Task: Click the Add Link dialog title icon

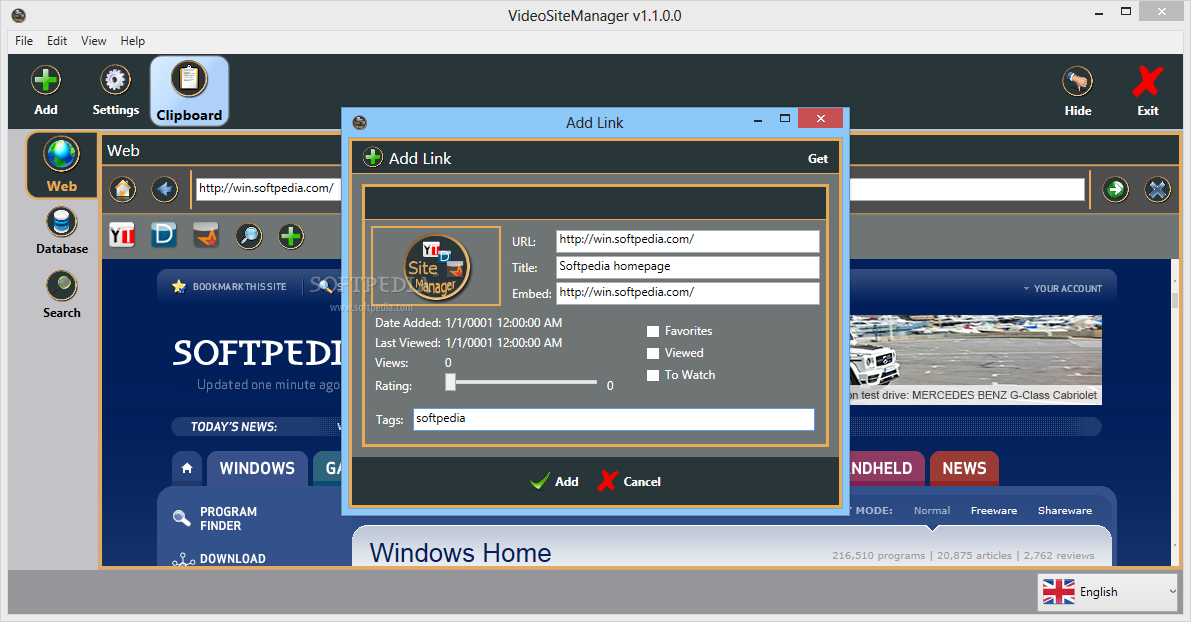Action: click(360, 122)
